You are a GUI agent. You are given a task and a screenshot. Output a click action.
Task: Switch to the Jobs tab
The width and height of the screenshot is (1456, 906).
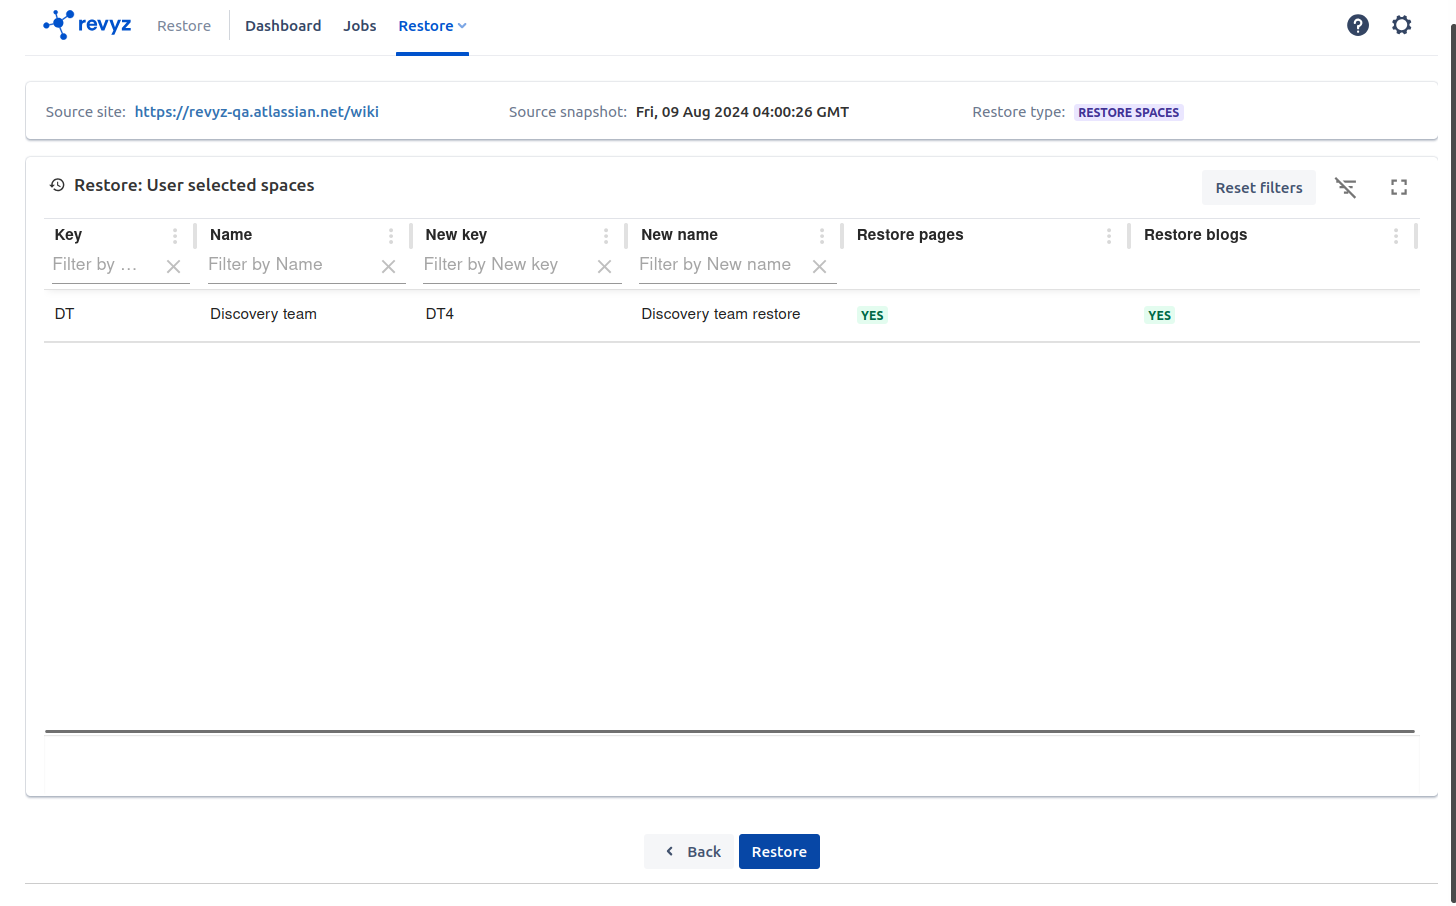point(359,26)
